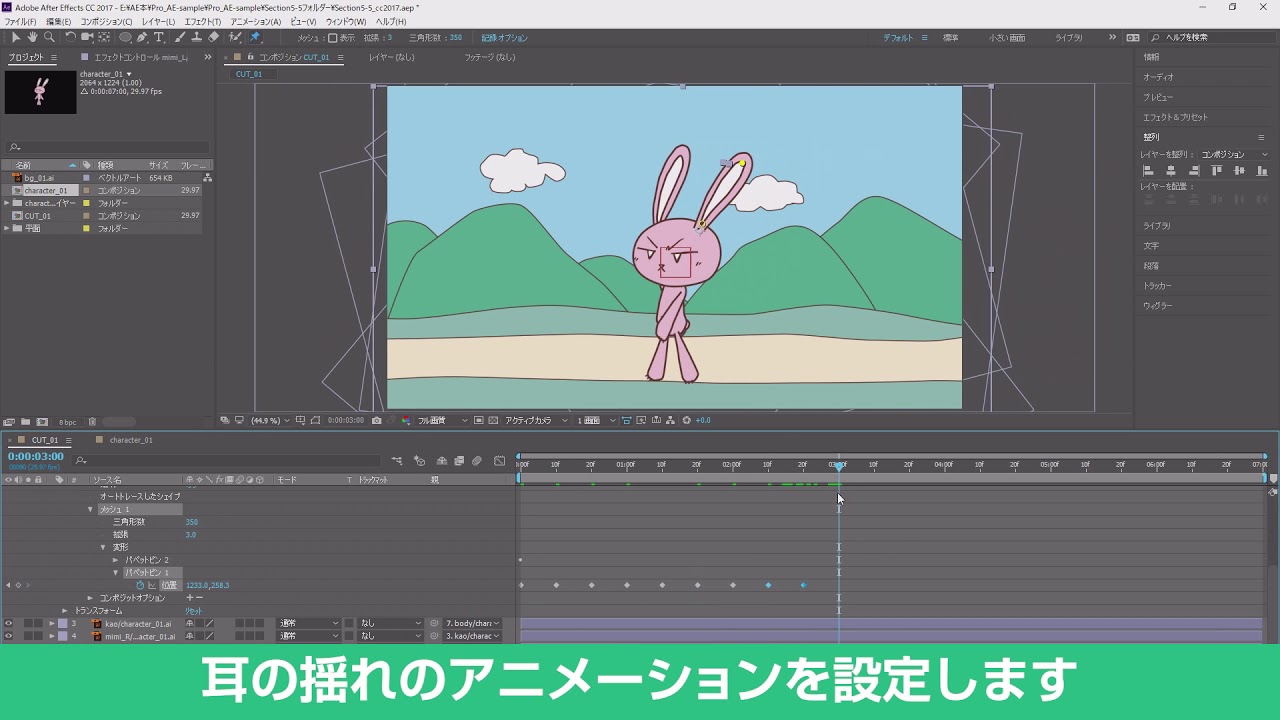
Task: Click the リセット transform reset link
Action: pyautogui.click(x=193, y=610)
